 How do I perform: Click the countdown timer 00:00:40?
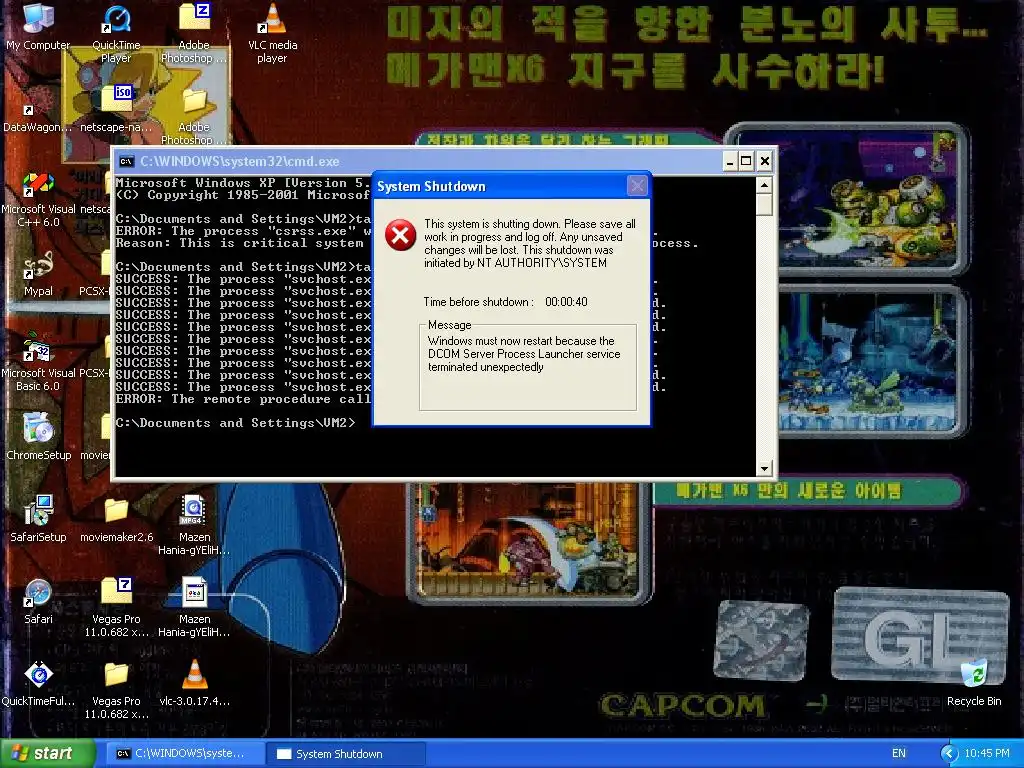pos(566,302)
